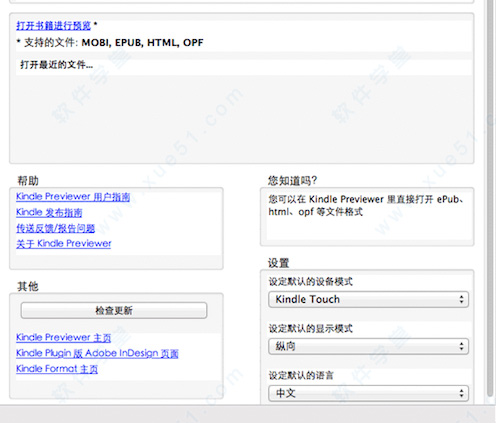
Task: Open Kindle Previewer 用户指南 link
Action: click(x=73, y=197)
